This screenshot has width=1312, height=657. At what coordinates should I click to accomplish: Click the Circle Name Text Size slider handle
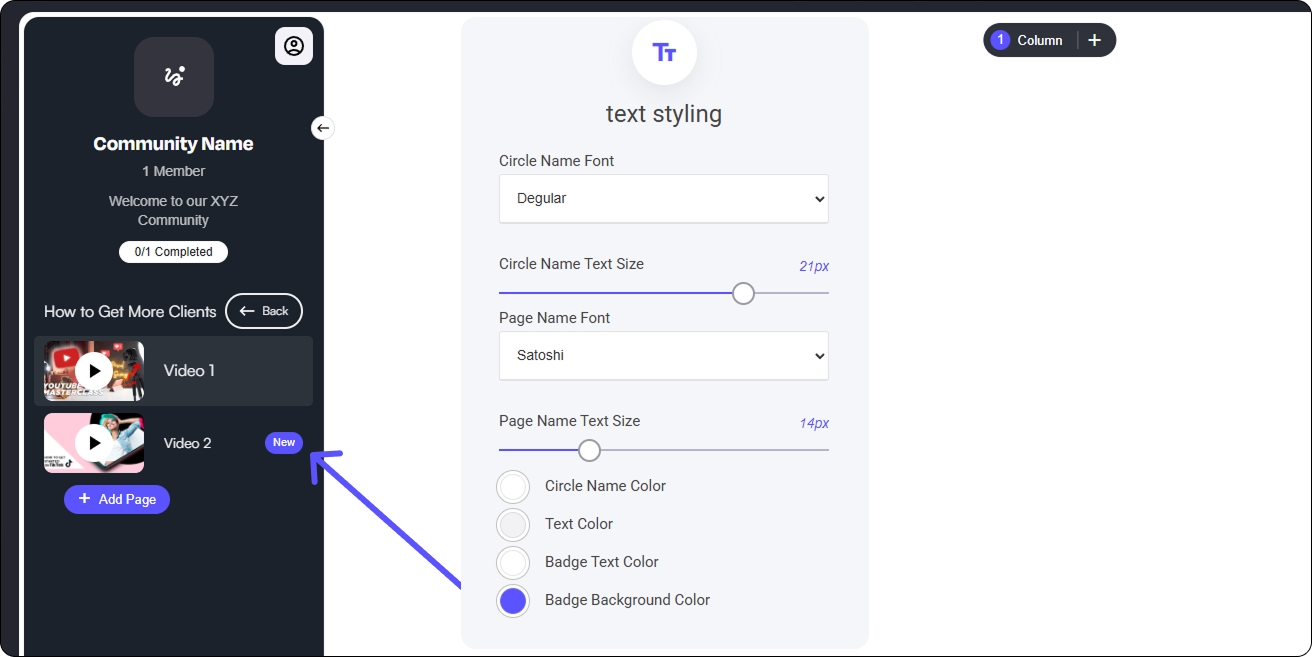pos(743,293)
